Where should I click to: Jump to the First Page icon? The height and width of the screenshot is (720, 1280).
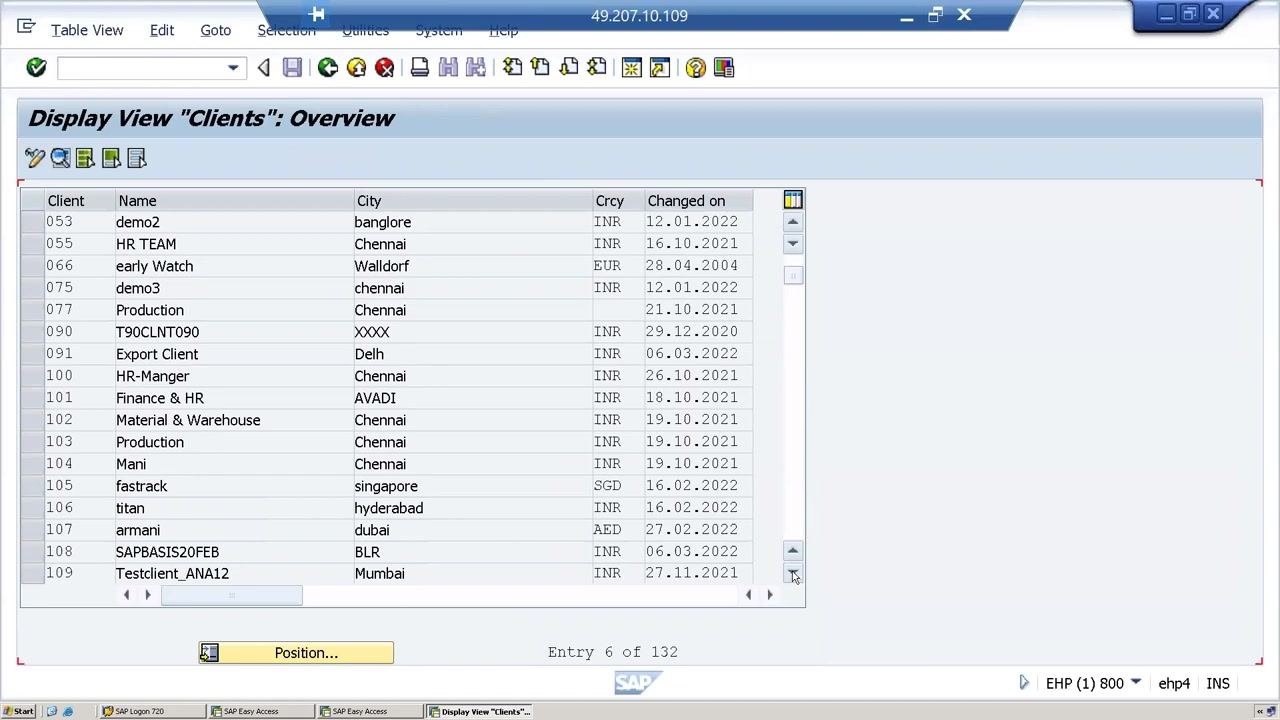point(512,68)
